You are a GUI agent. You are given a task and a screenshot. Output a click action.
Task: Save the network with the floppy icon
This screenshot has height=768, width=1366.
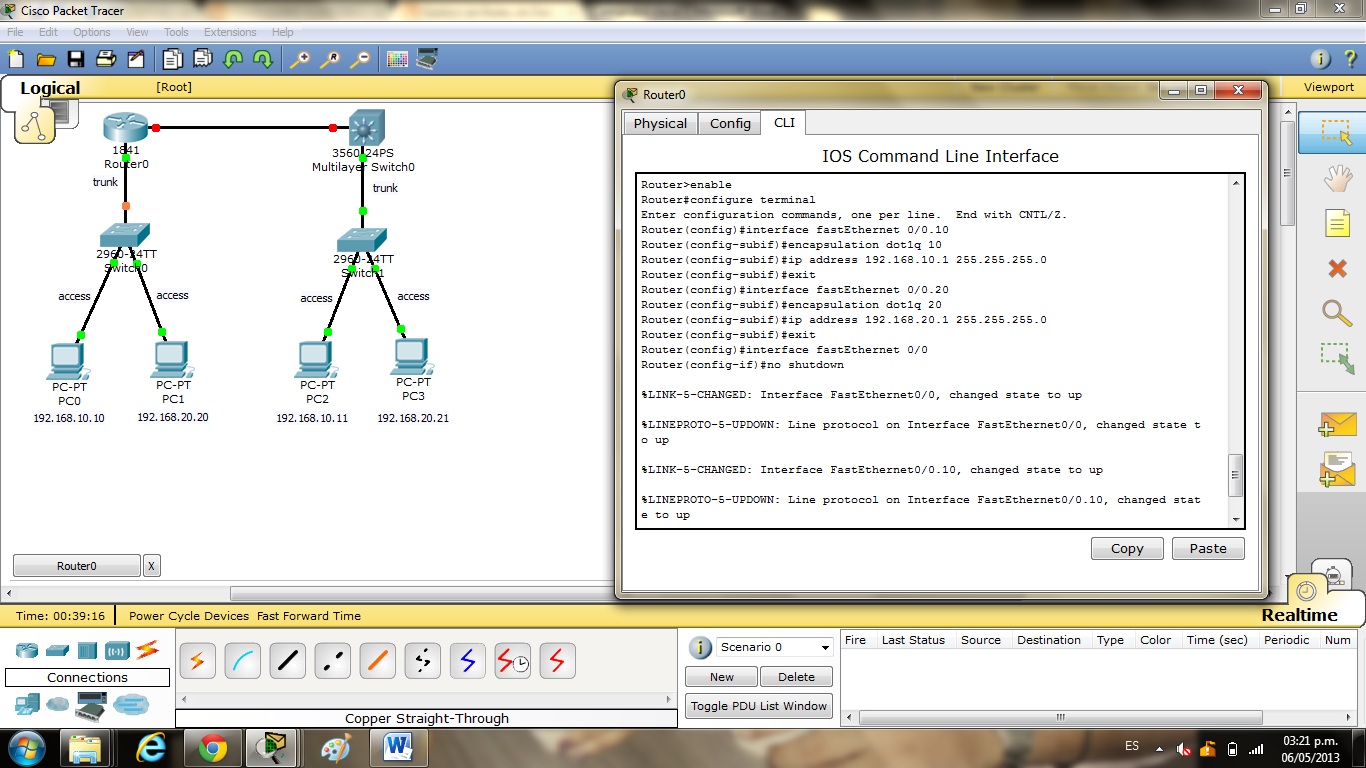click(76, 59)
